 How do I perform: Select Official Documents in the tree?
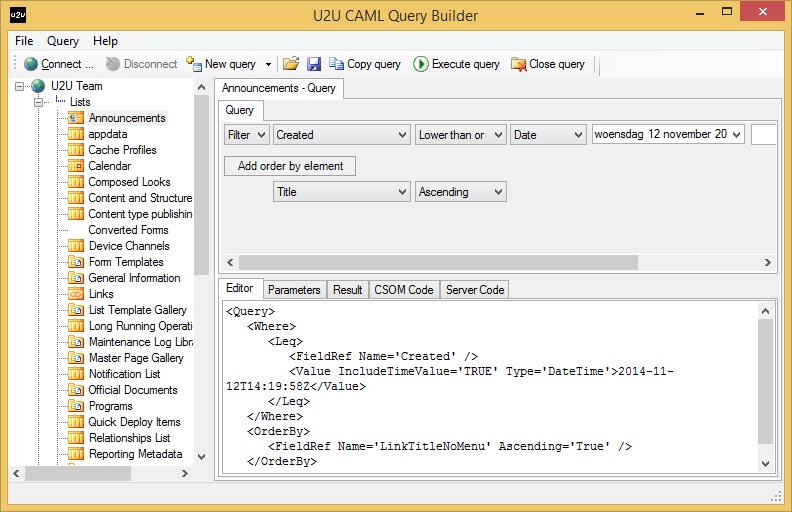point(133,390)
